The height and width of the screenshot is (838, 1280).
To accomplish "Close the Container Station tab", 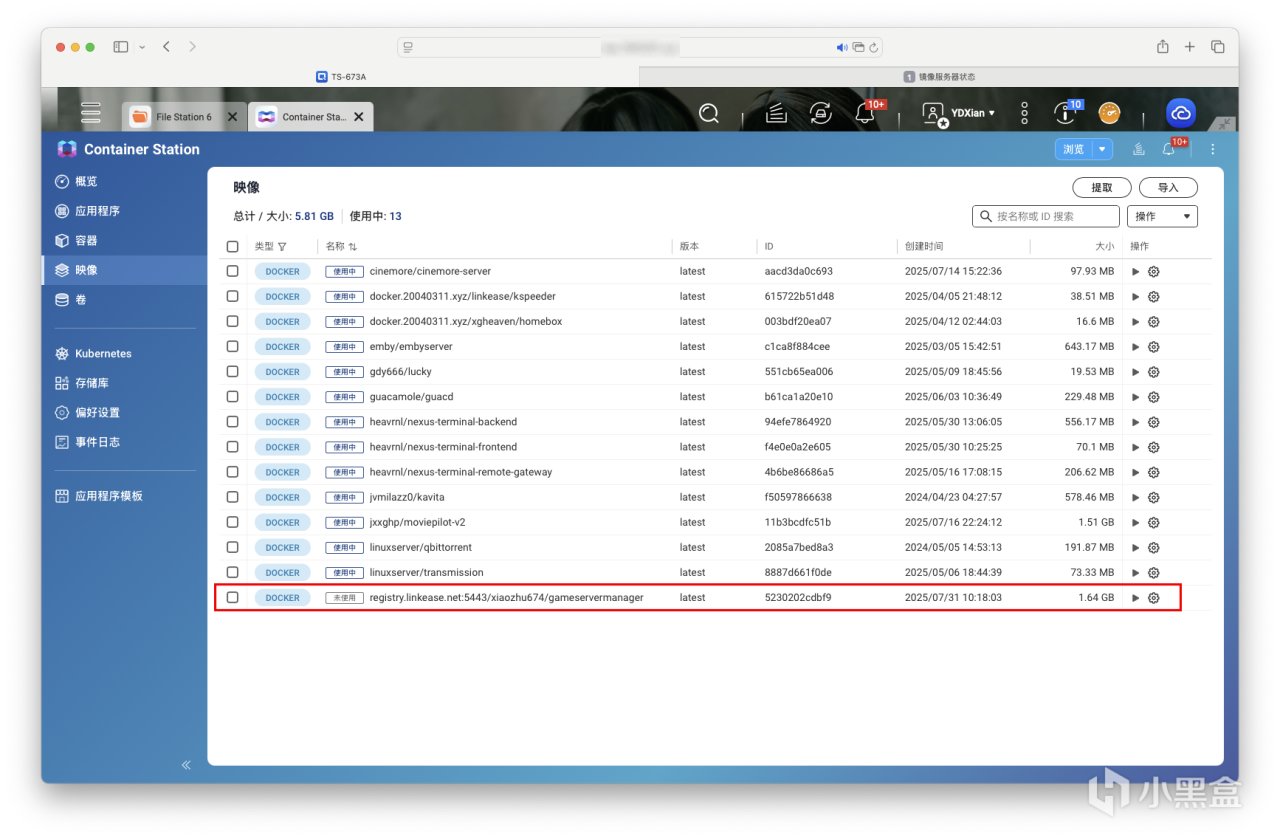I will pyautogui.click(x=358, y=117).
